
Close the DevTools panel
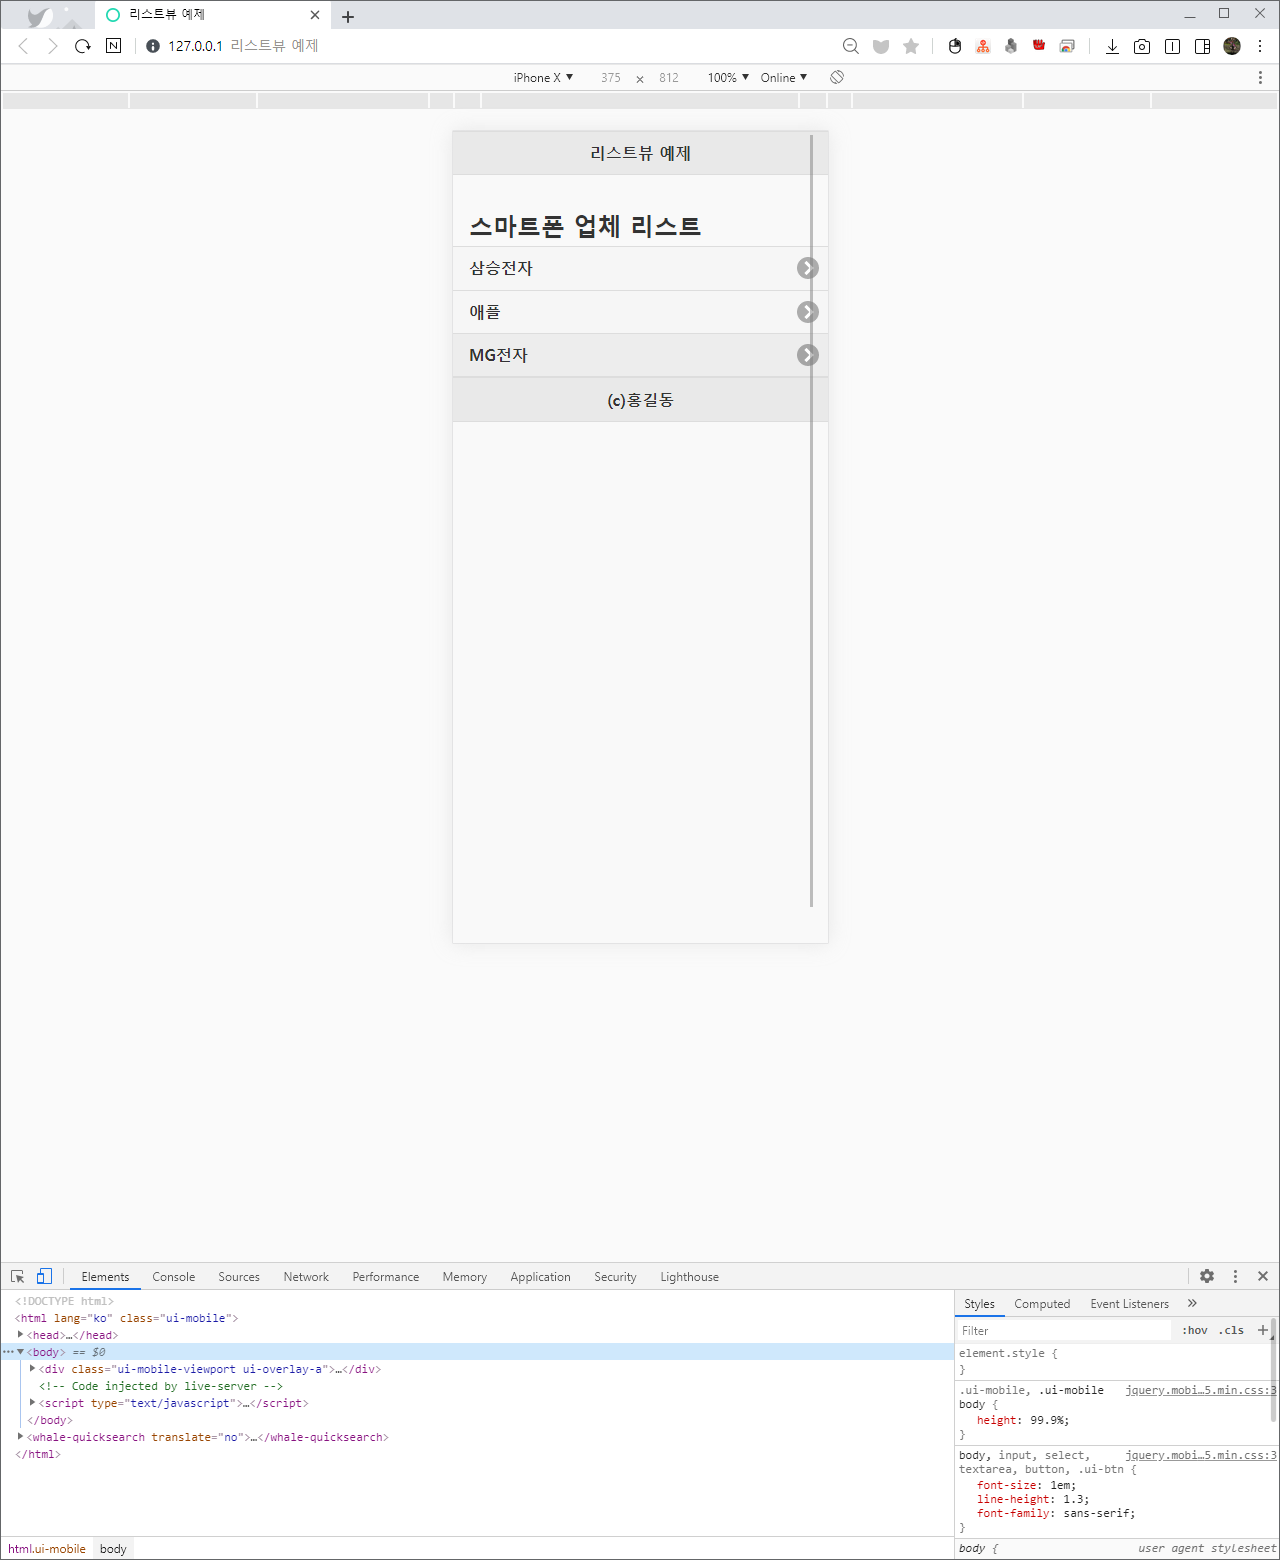pos(1263,1276)
